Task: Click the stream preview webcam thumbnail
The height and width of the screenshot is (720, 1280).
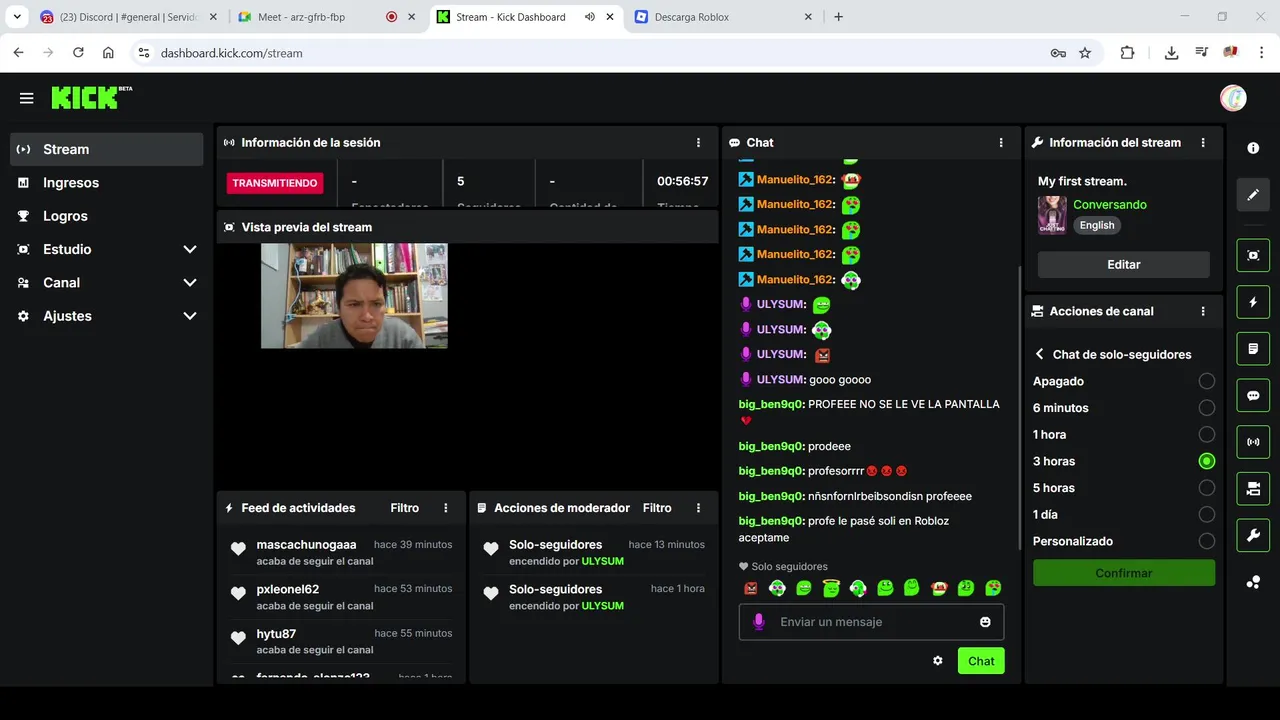Action: tap(354, 296)
